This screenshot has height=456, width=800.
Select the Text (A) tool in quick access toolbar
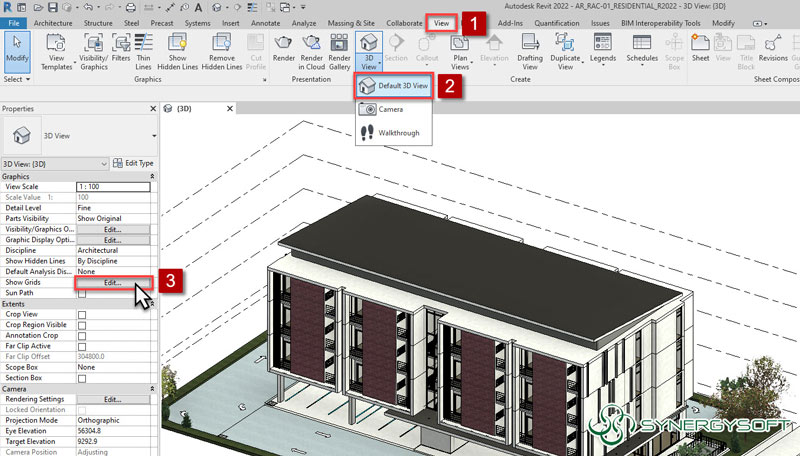[x=198, y=7]
